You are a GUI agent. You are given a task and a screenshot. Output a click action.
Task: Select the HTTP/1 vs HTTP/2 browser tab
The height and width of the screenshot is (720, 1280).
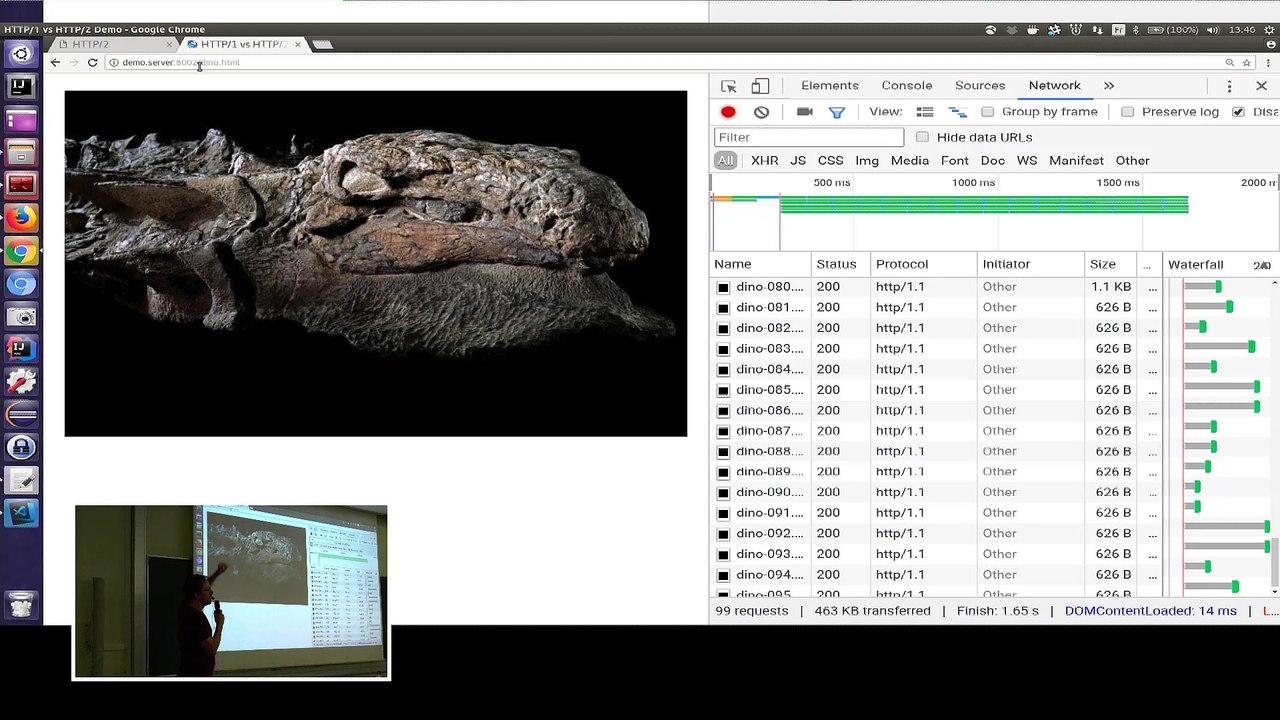point(243,44)
